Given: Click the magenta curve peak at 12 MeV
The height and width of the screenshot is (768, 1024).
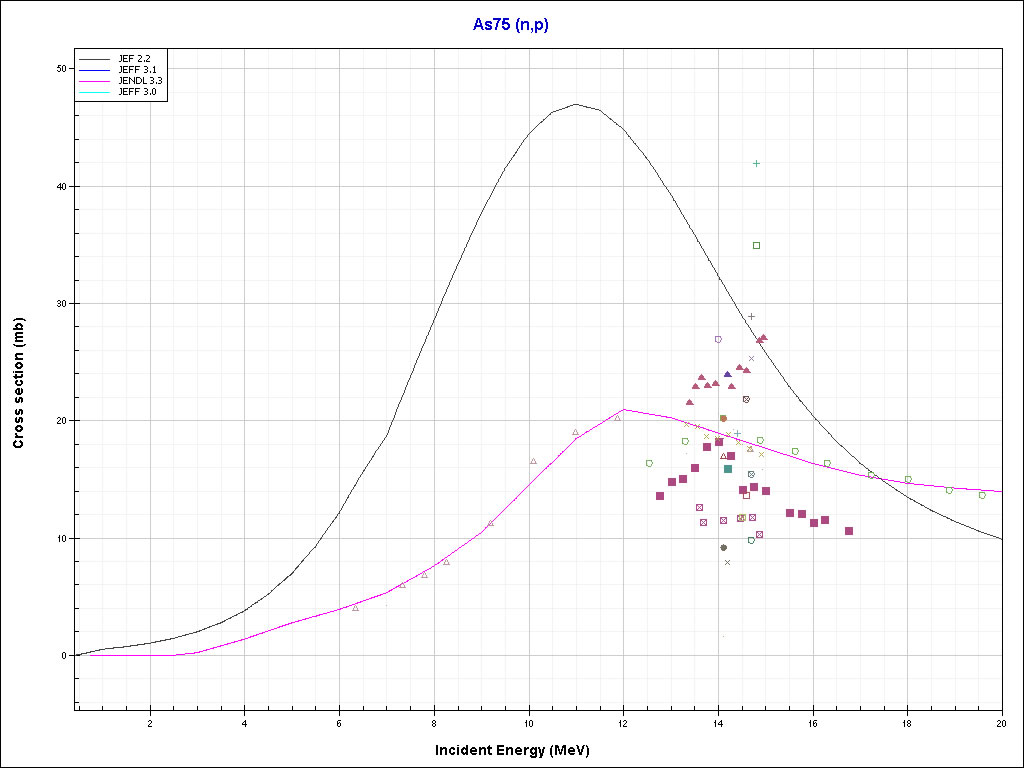Looking at the screenshot, I should point(624,409).
